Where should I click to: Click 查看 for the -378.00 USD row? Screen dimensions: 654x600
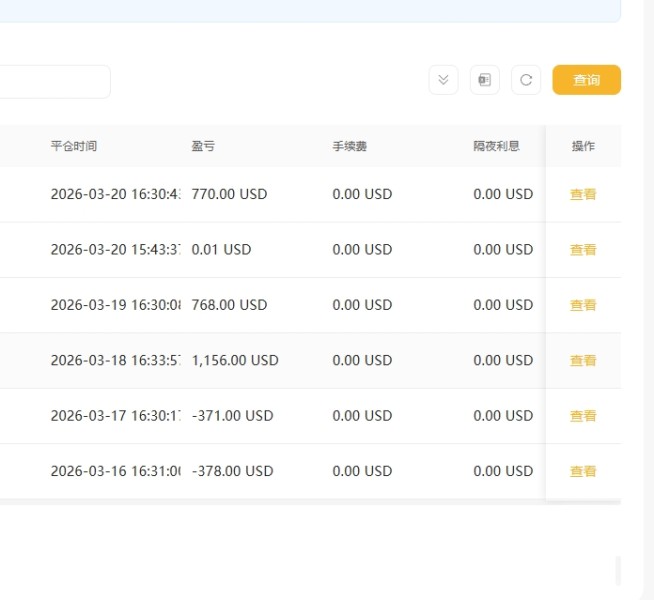click(583, 472)
